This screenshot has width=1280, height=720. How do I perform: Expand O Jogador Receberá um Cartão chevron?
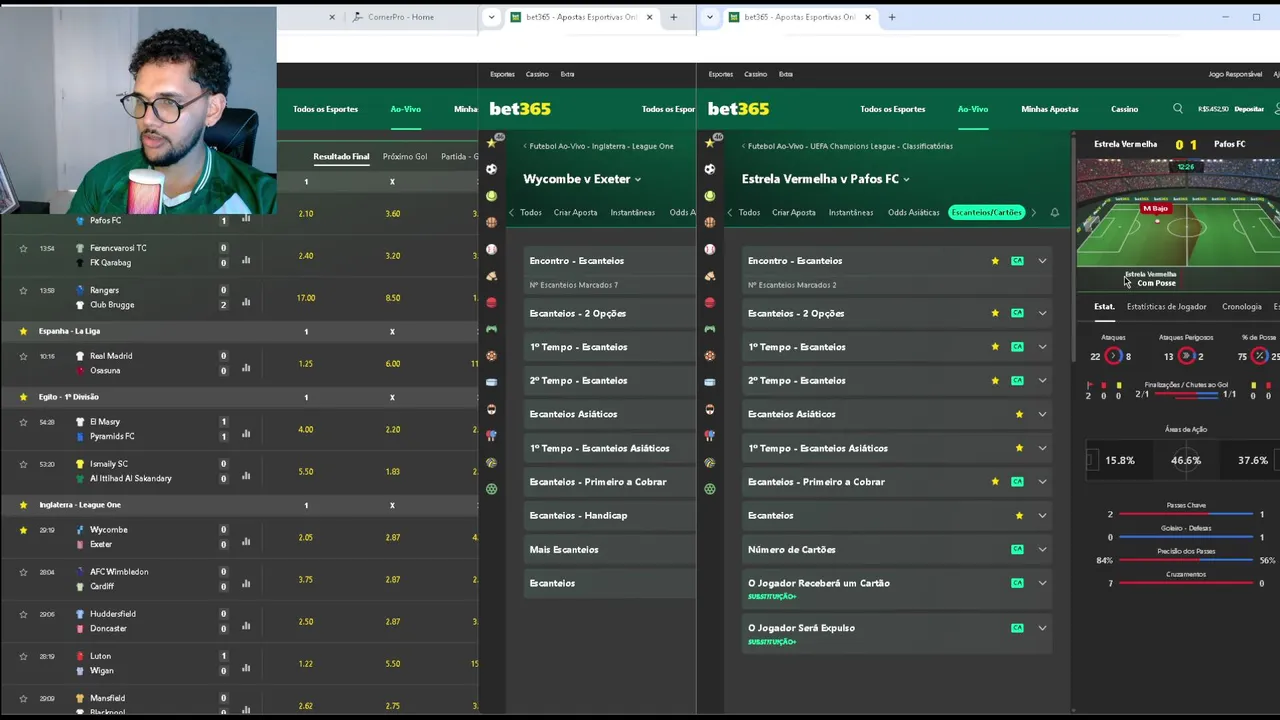1042,583
